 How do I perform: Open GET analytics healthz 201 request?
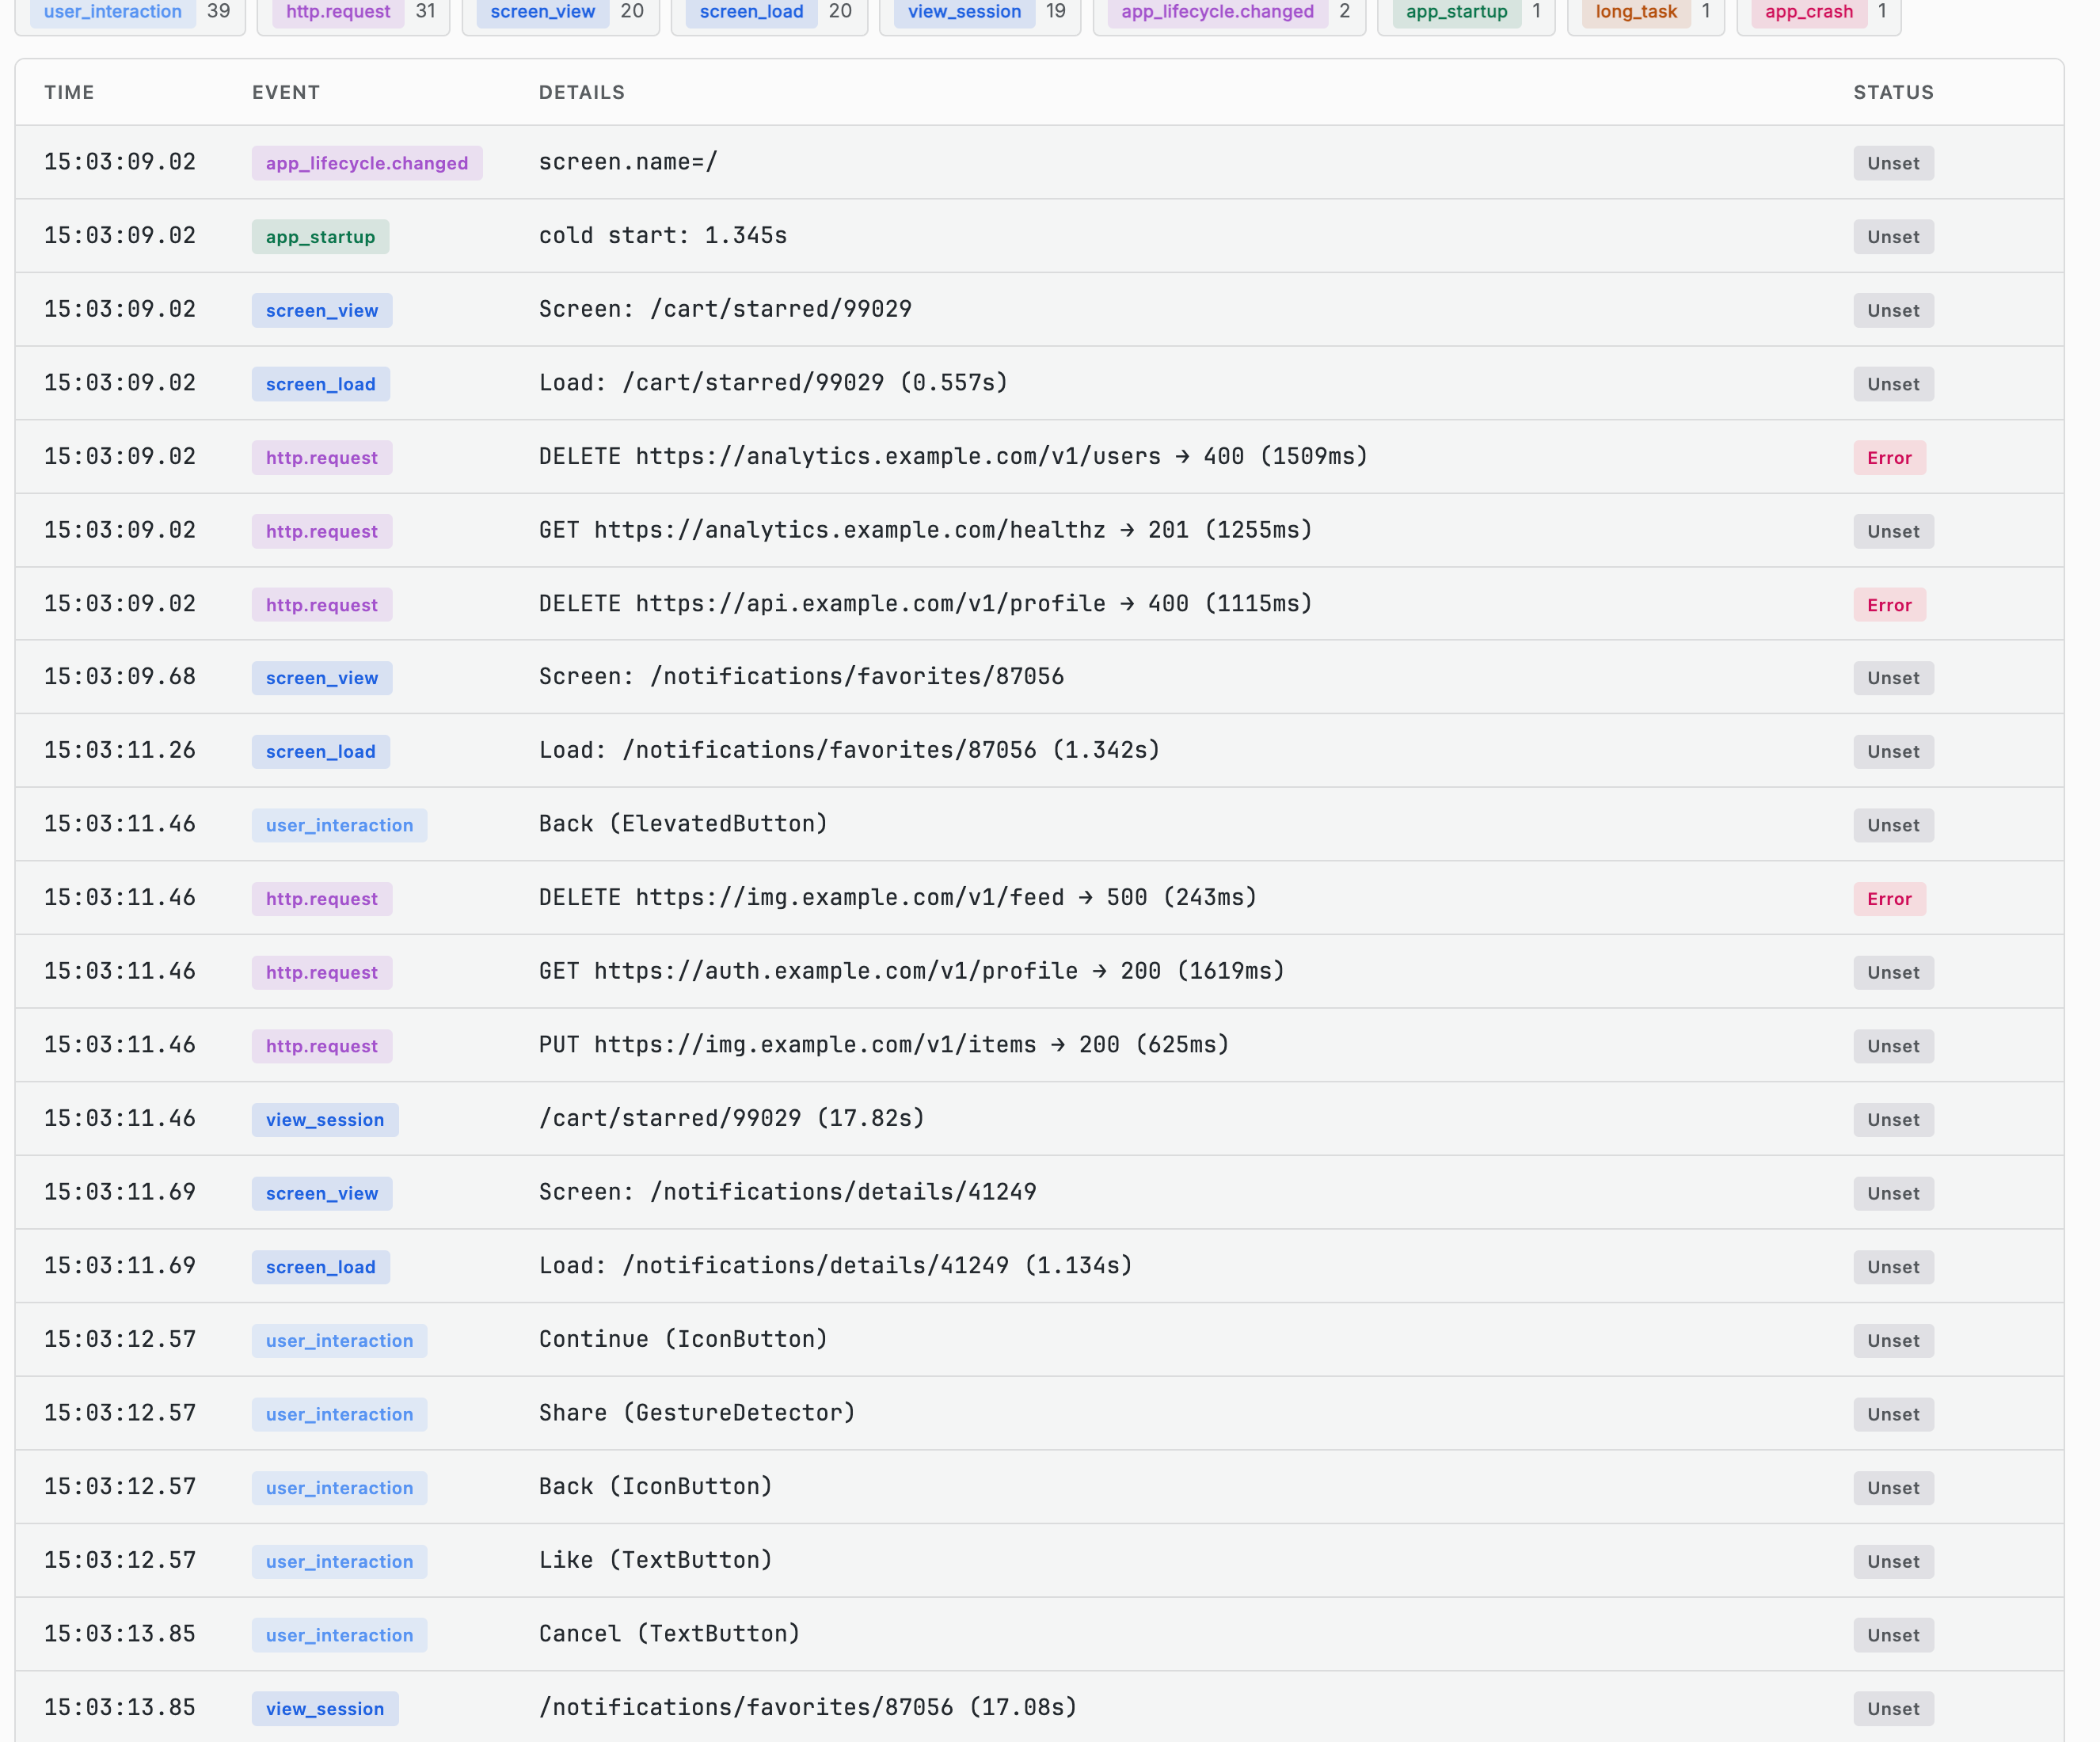1039,530
